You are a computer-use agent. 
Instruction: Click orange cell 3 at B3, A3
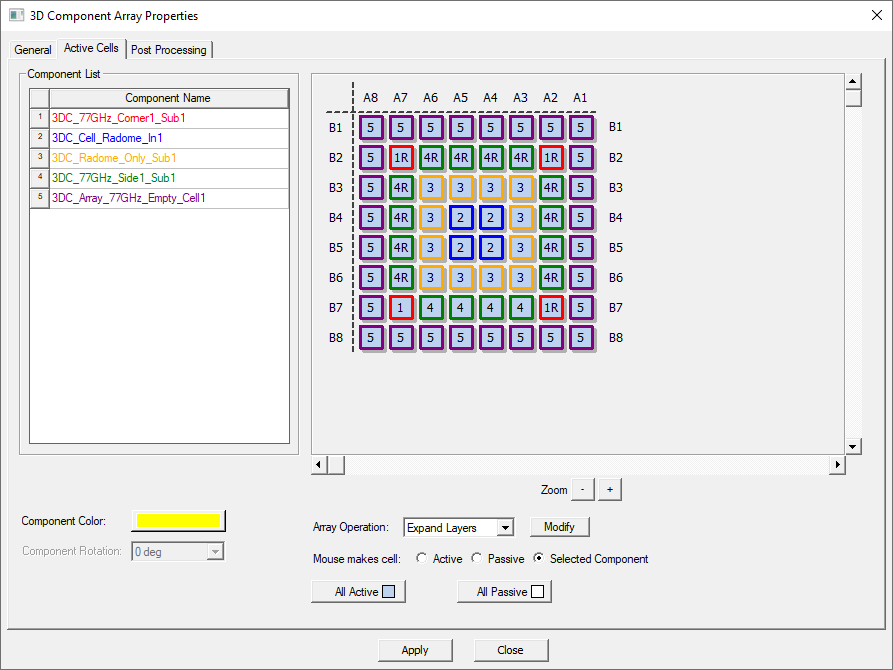coord(521,187)
